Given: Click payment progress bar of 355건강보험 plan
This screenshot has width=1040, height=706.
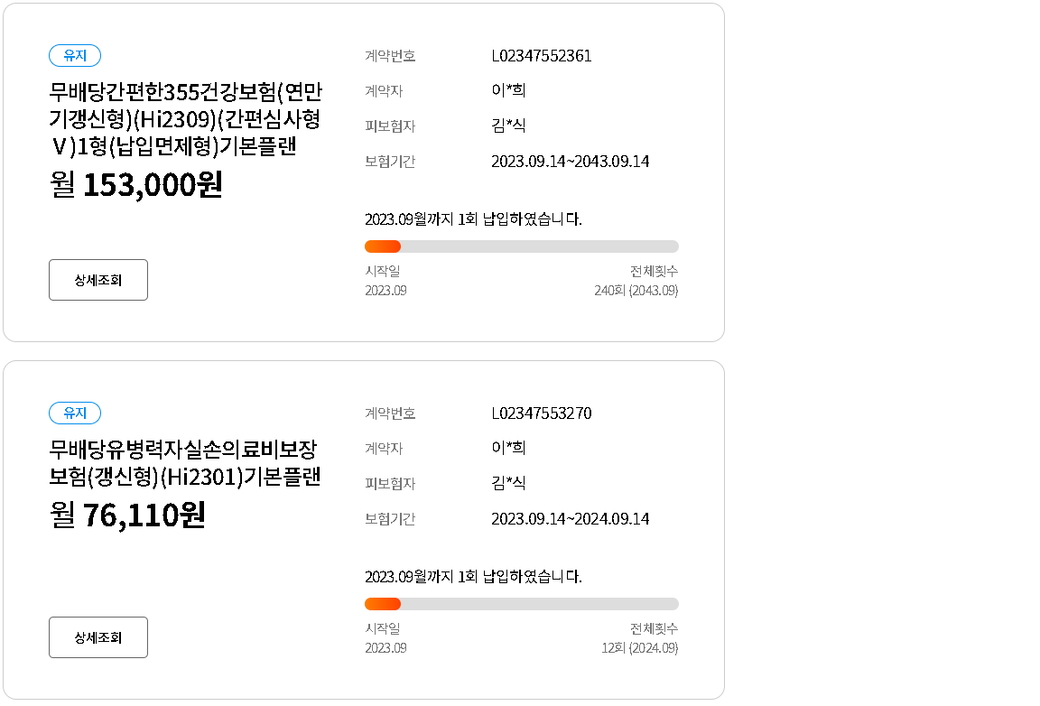Looking at the screenshot, I should click(521, 246).
